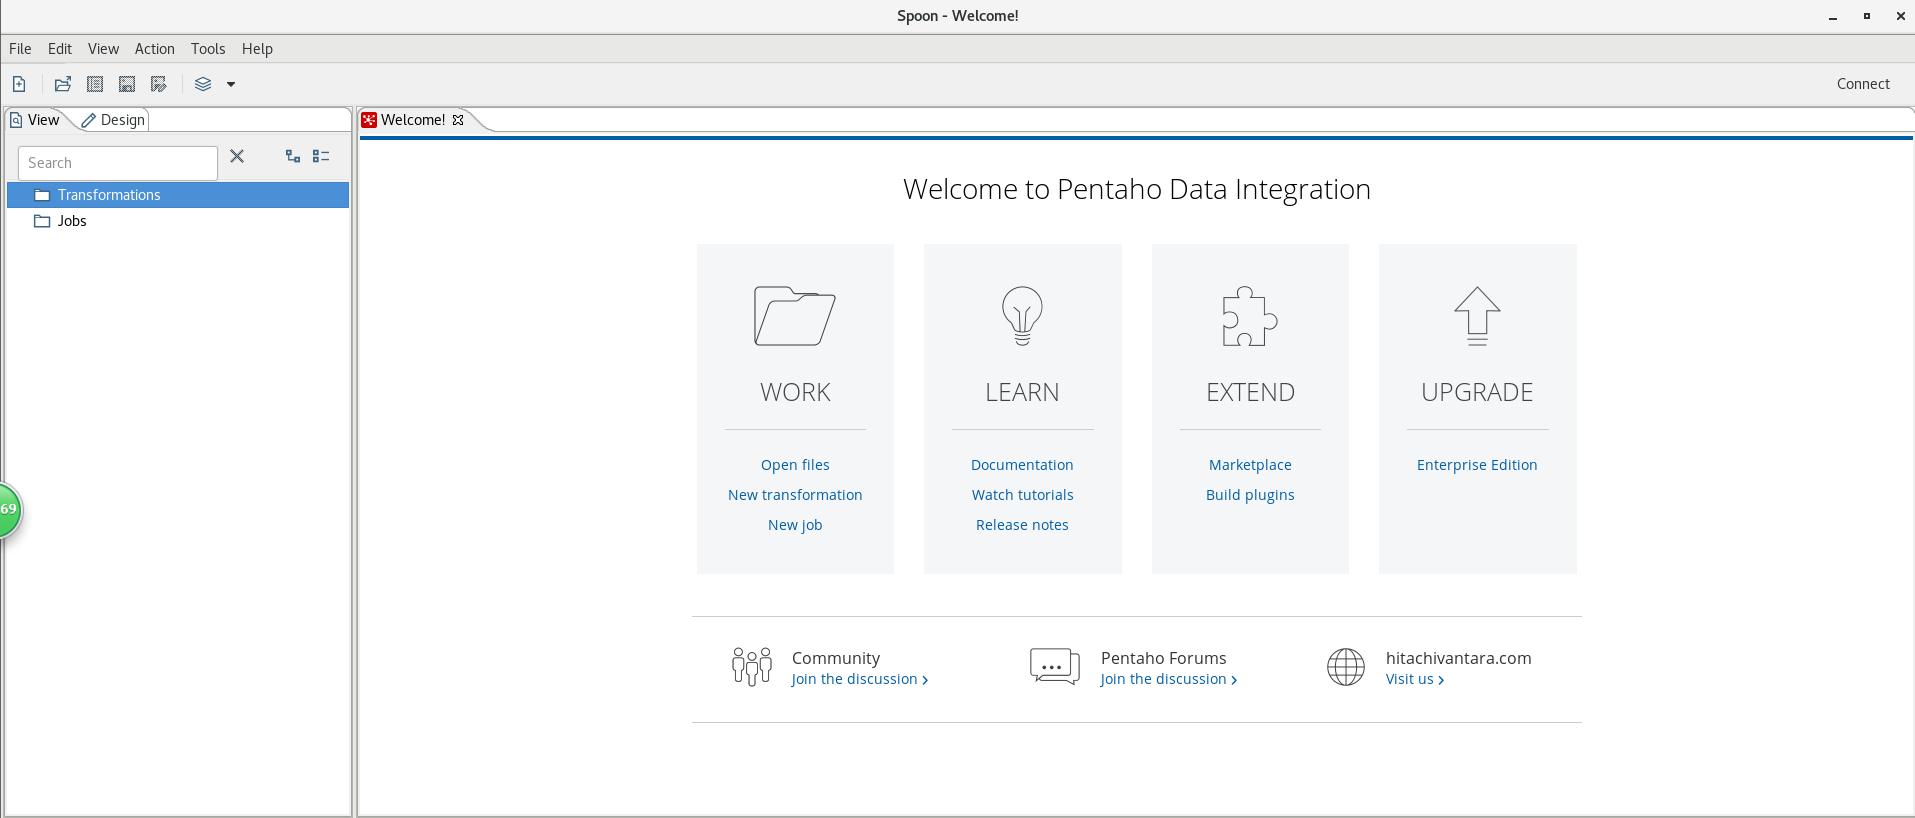Image resolution: width=1915 pixels, height=818 pixels.
Task: Click the New transformation link
Action: 795,495
